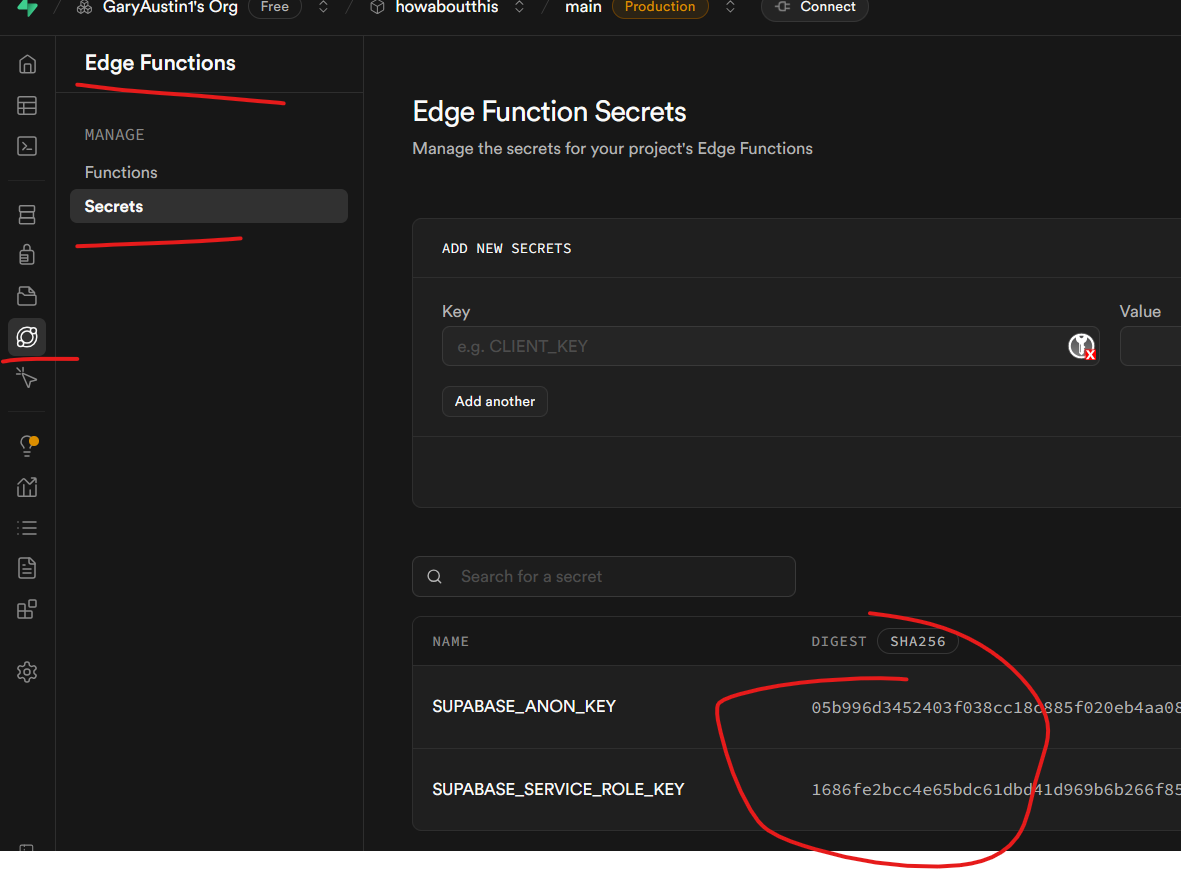Open the SQL Editor icon
This screenshot has height=870, width=1181.
coord(27,146)
